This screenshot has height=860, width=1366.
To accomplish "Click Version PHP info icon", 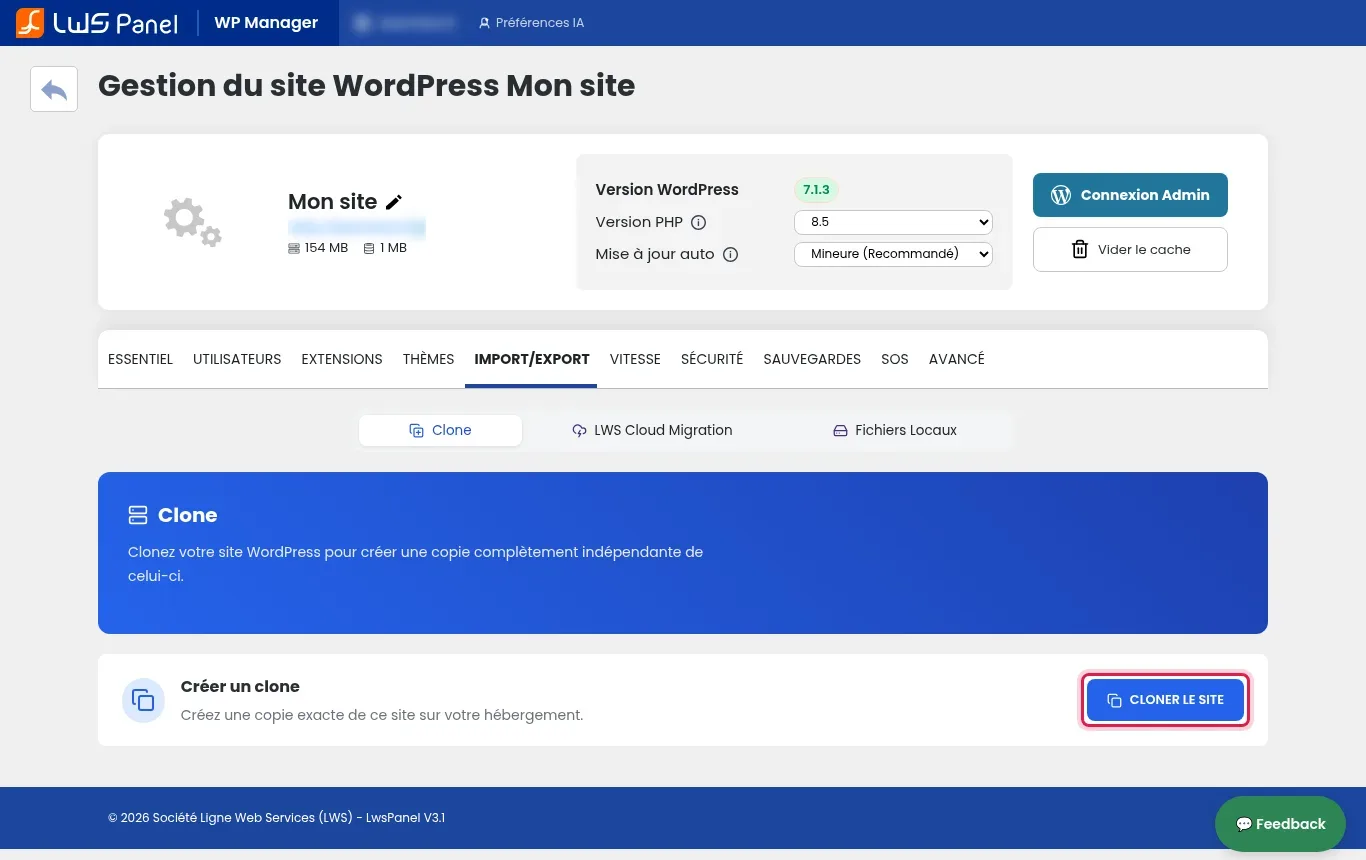I will [699, 222].
